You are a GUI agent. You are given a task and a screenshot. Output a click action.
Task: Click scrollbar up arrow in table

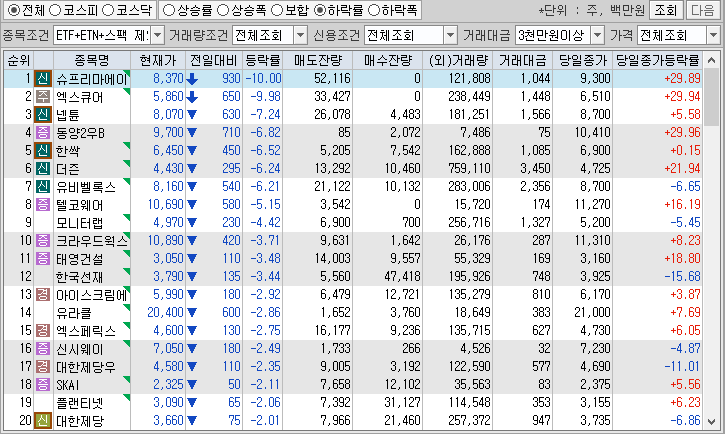coord(712,60)
